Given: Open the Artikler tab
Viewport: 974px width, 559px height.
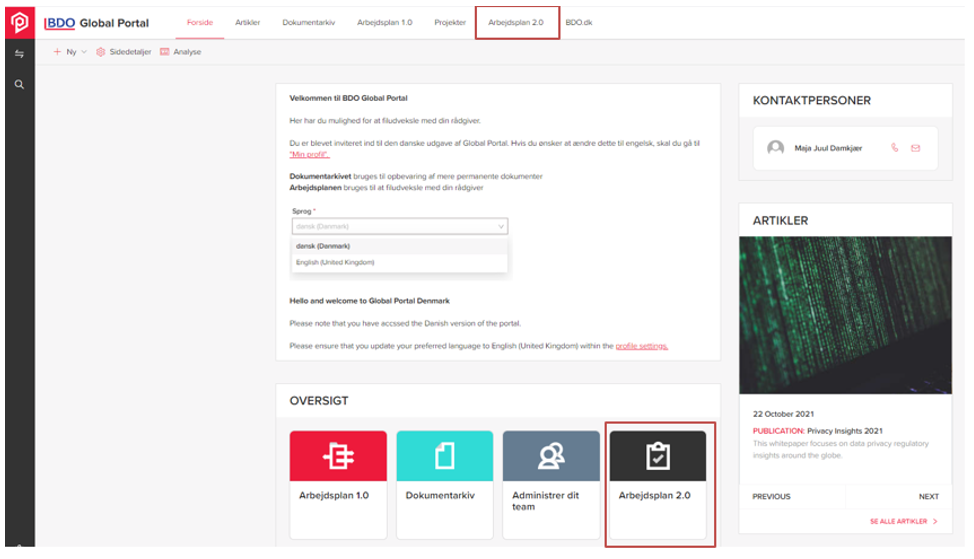Looking at the screenshot, I should coord(247,22).
